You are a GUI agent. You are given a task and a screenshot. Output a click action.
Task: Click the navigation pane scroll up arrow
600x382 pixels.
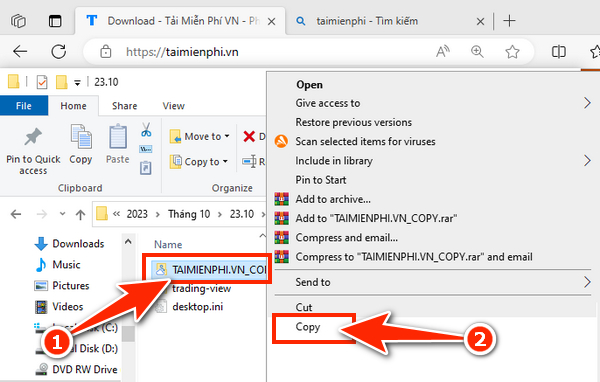[128, 242]
